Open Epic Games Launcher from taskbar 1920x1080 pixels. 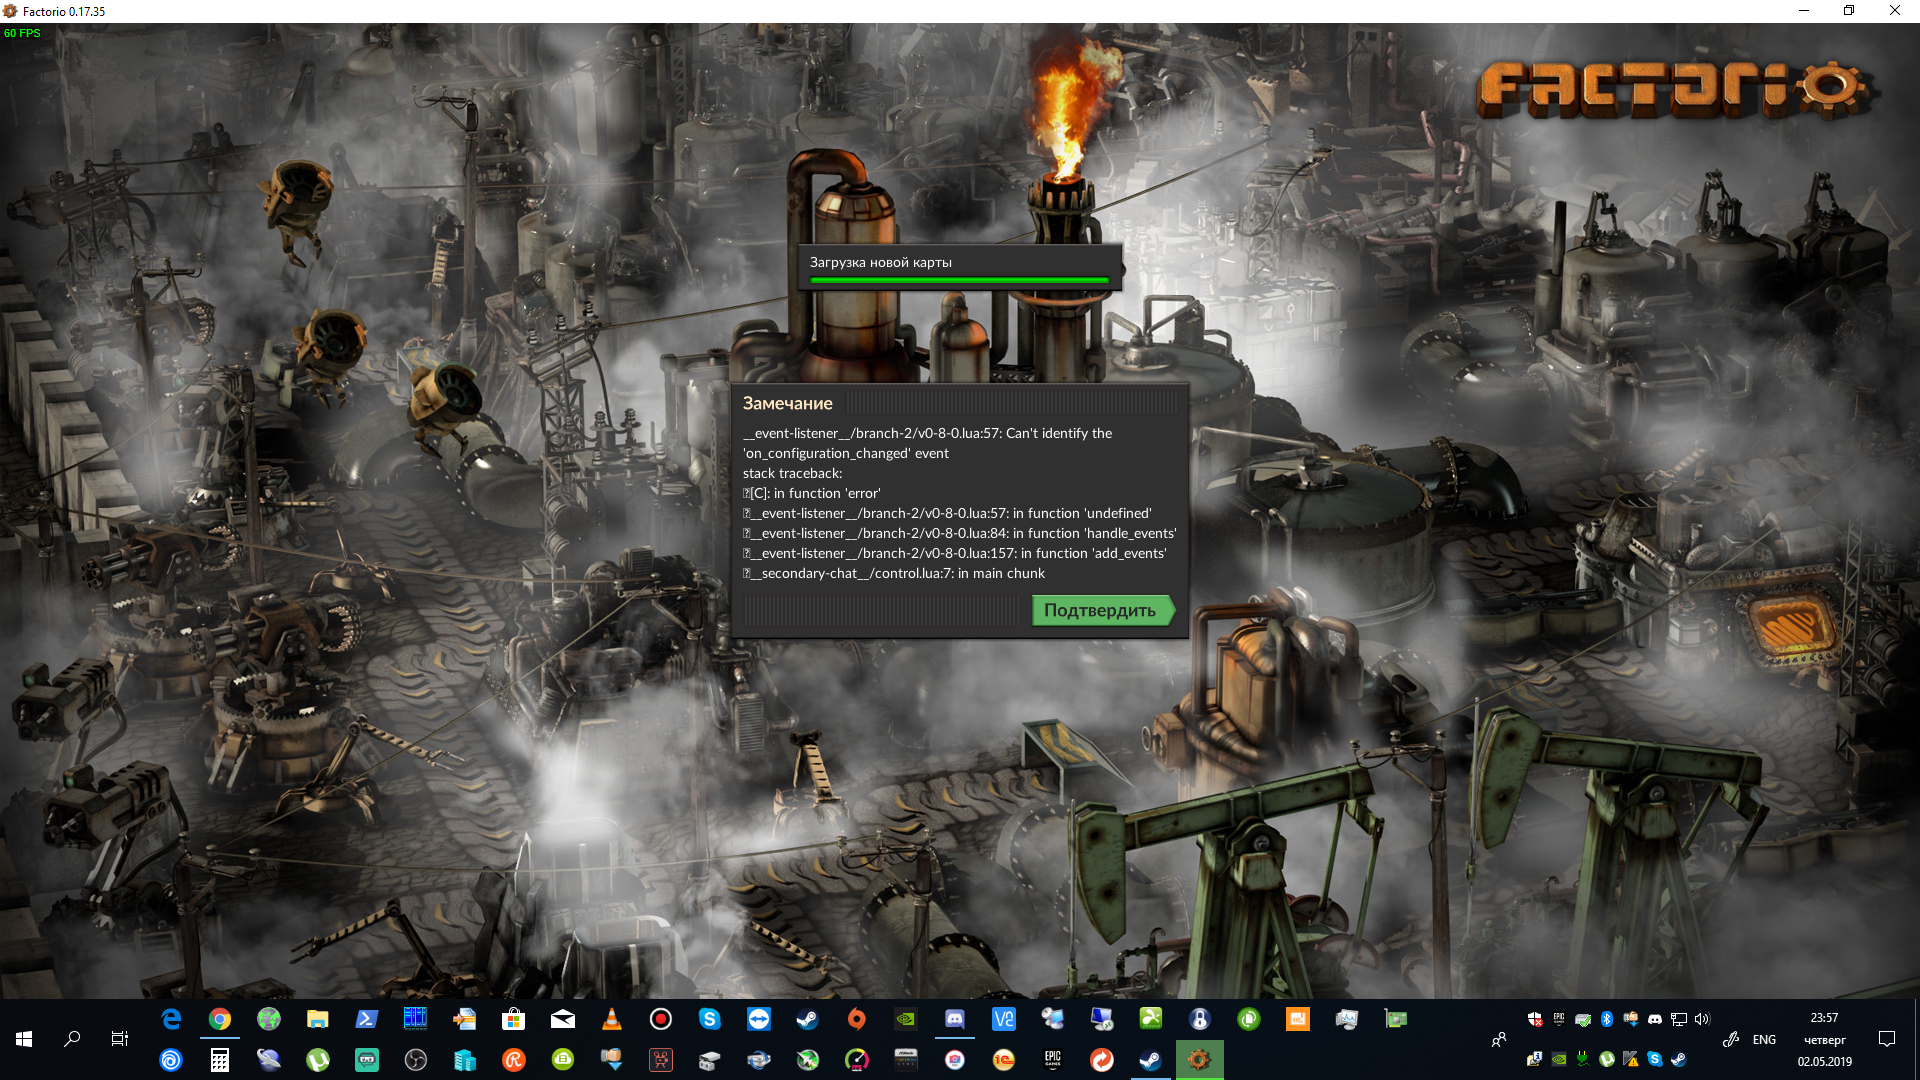coord(1053,1060)
